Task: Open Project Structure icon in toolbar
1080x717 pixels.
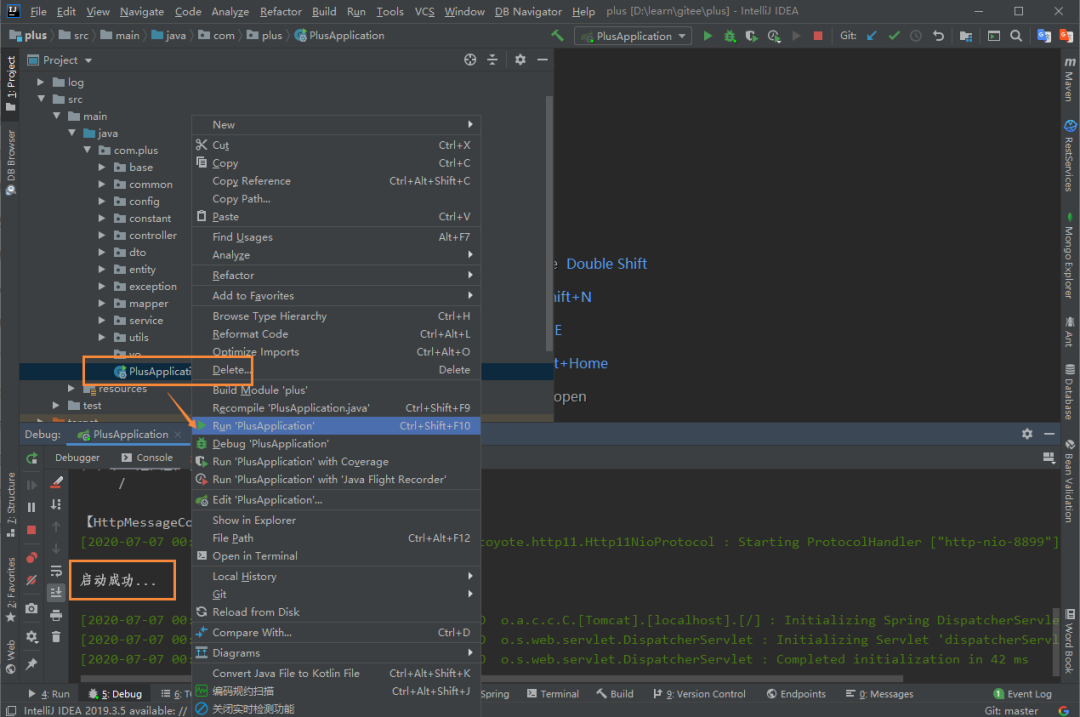Action: [966, 36]
